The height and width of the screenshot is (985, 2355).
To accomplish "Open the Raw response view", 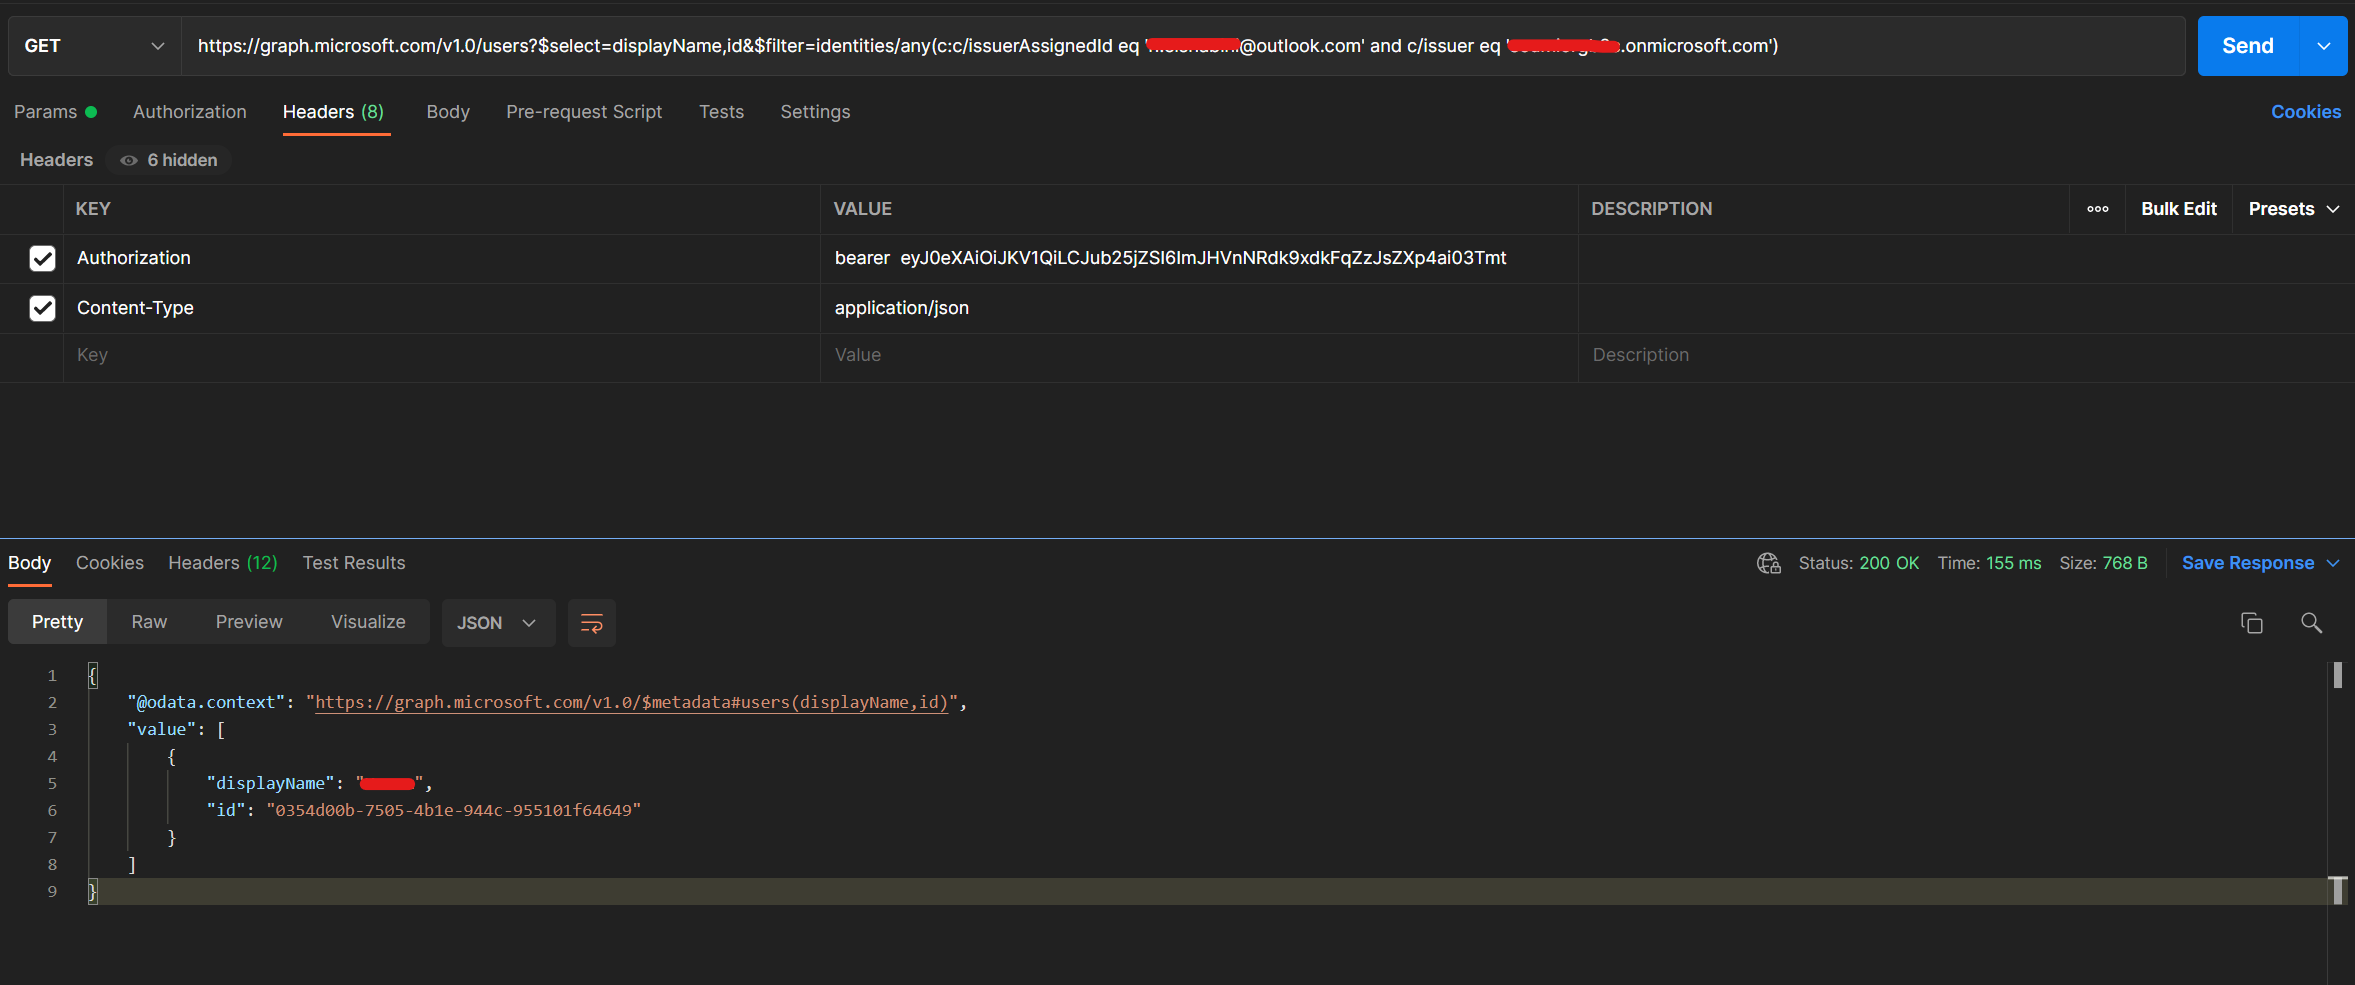I will (x=148, y=621).
